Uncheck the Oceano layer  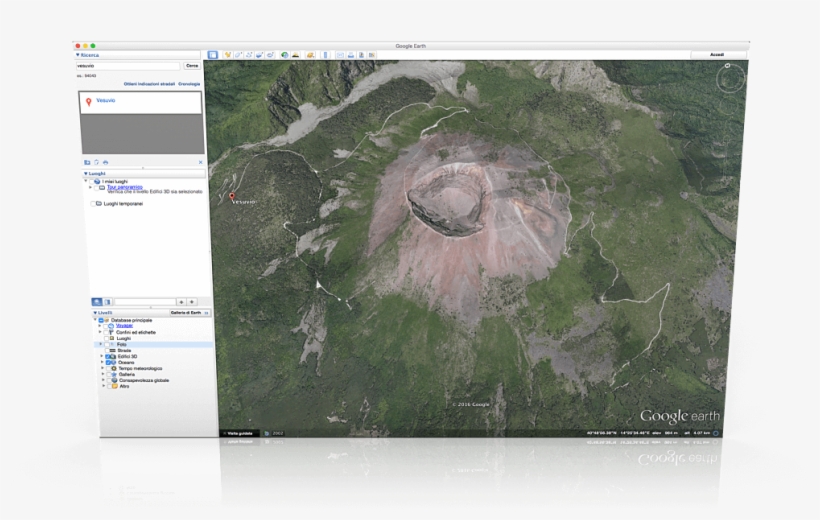(x=108, y=363)
